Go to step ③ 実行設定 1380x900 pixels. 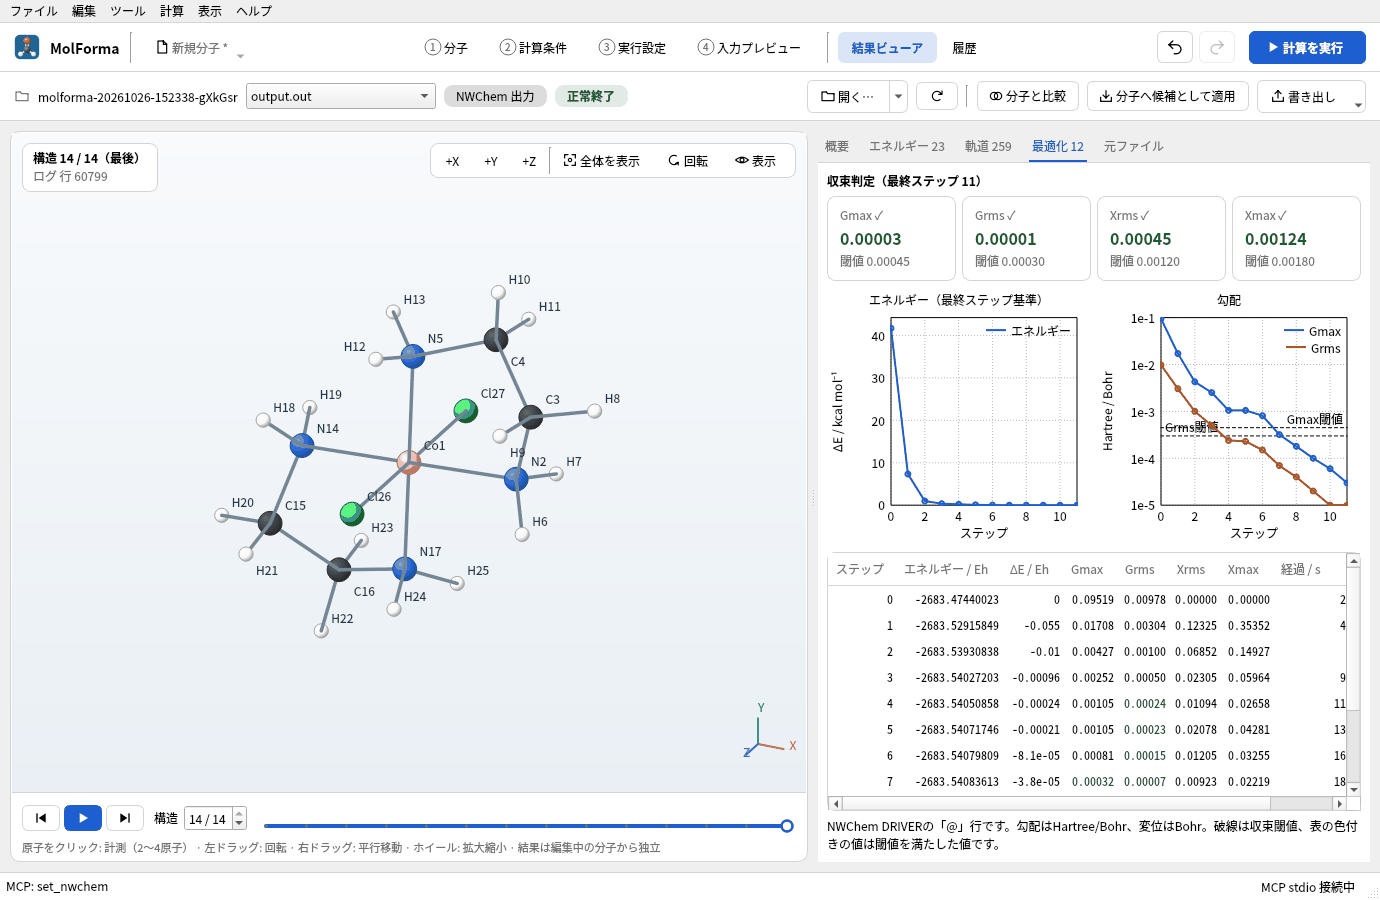[632, 47]
